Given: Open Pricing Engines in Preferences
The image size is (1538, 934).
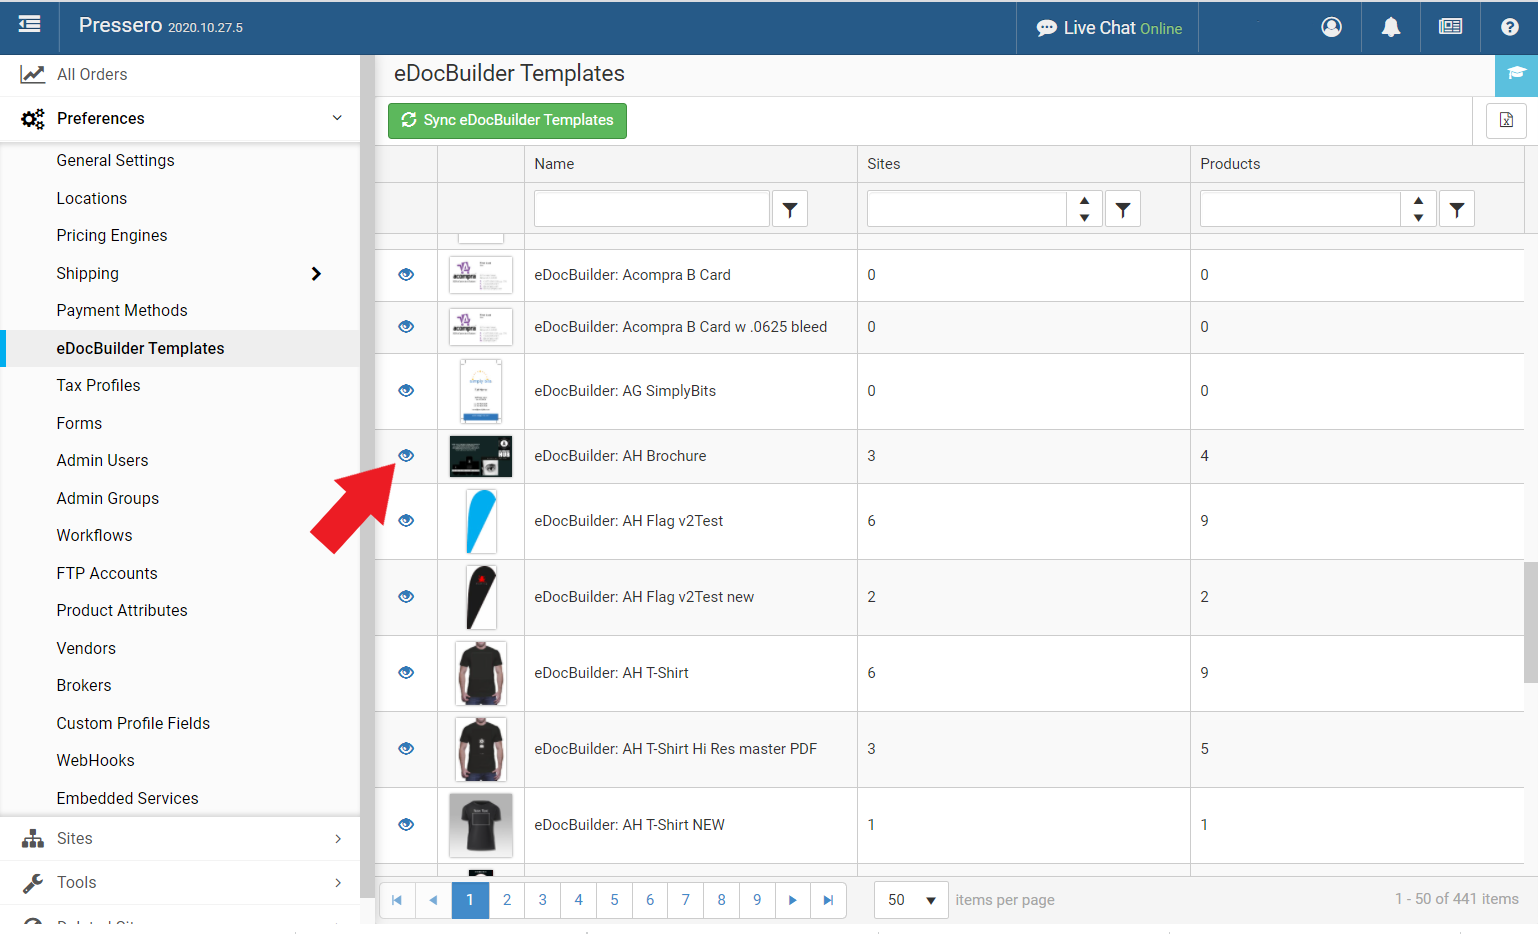Looking at the screenshot, I should [112, 235].
